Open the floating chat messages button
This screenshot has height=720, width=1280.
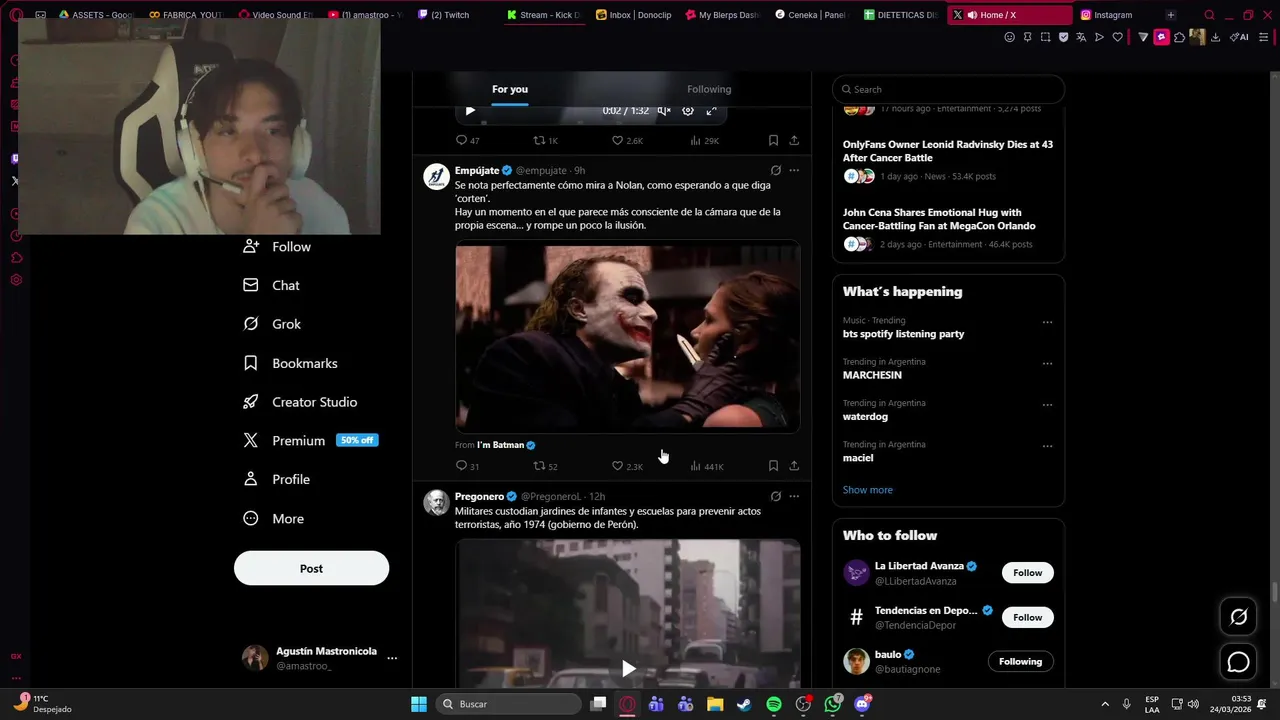pos(1238,662)
